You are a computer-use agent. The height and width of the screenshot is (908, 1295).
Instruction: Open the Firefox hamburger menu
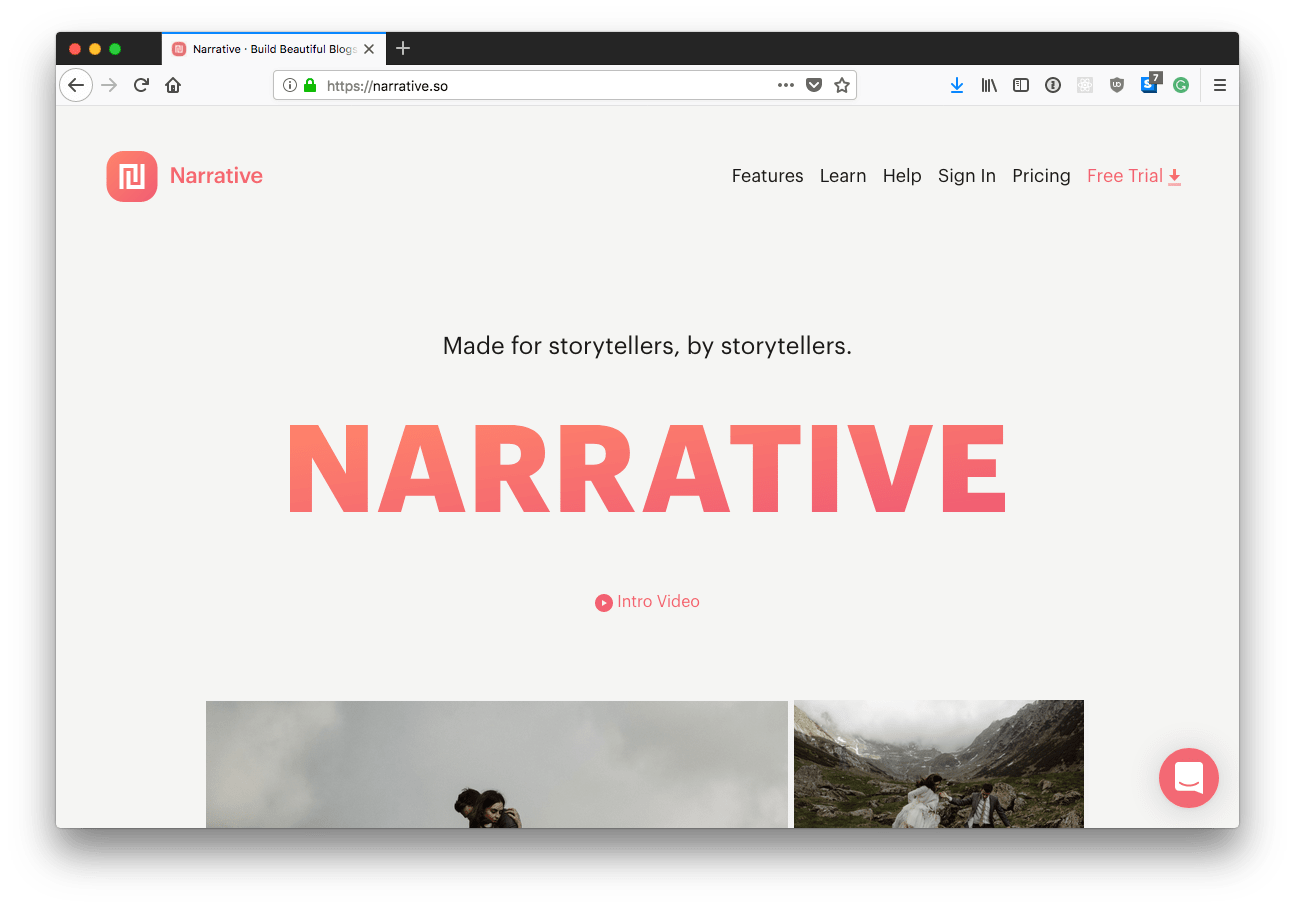tap(1220, 86)
